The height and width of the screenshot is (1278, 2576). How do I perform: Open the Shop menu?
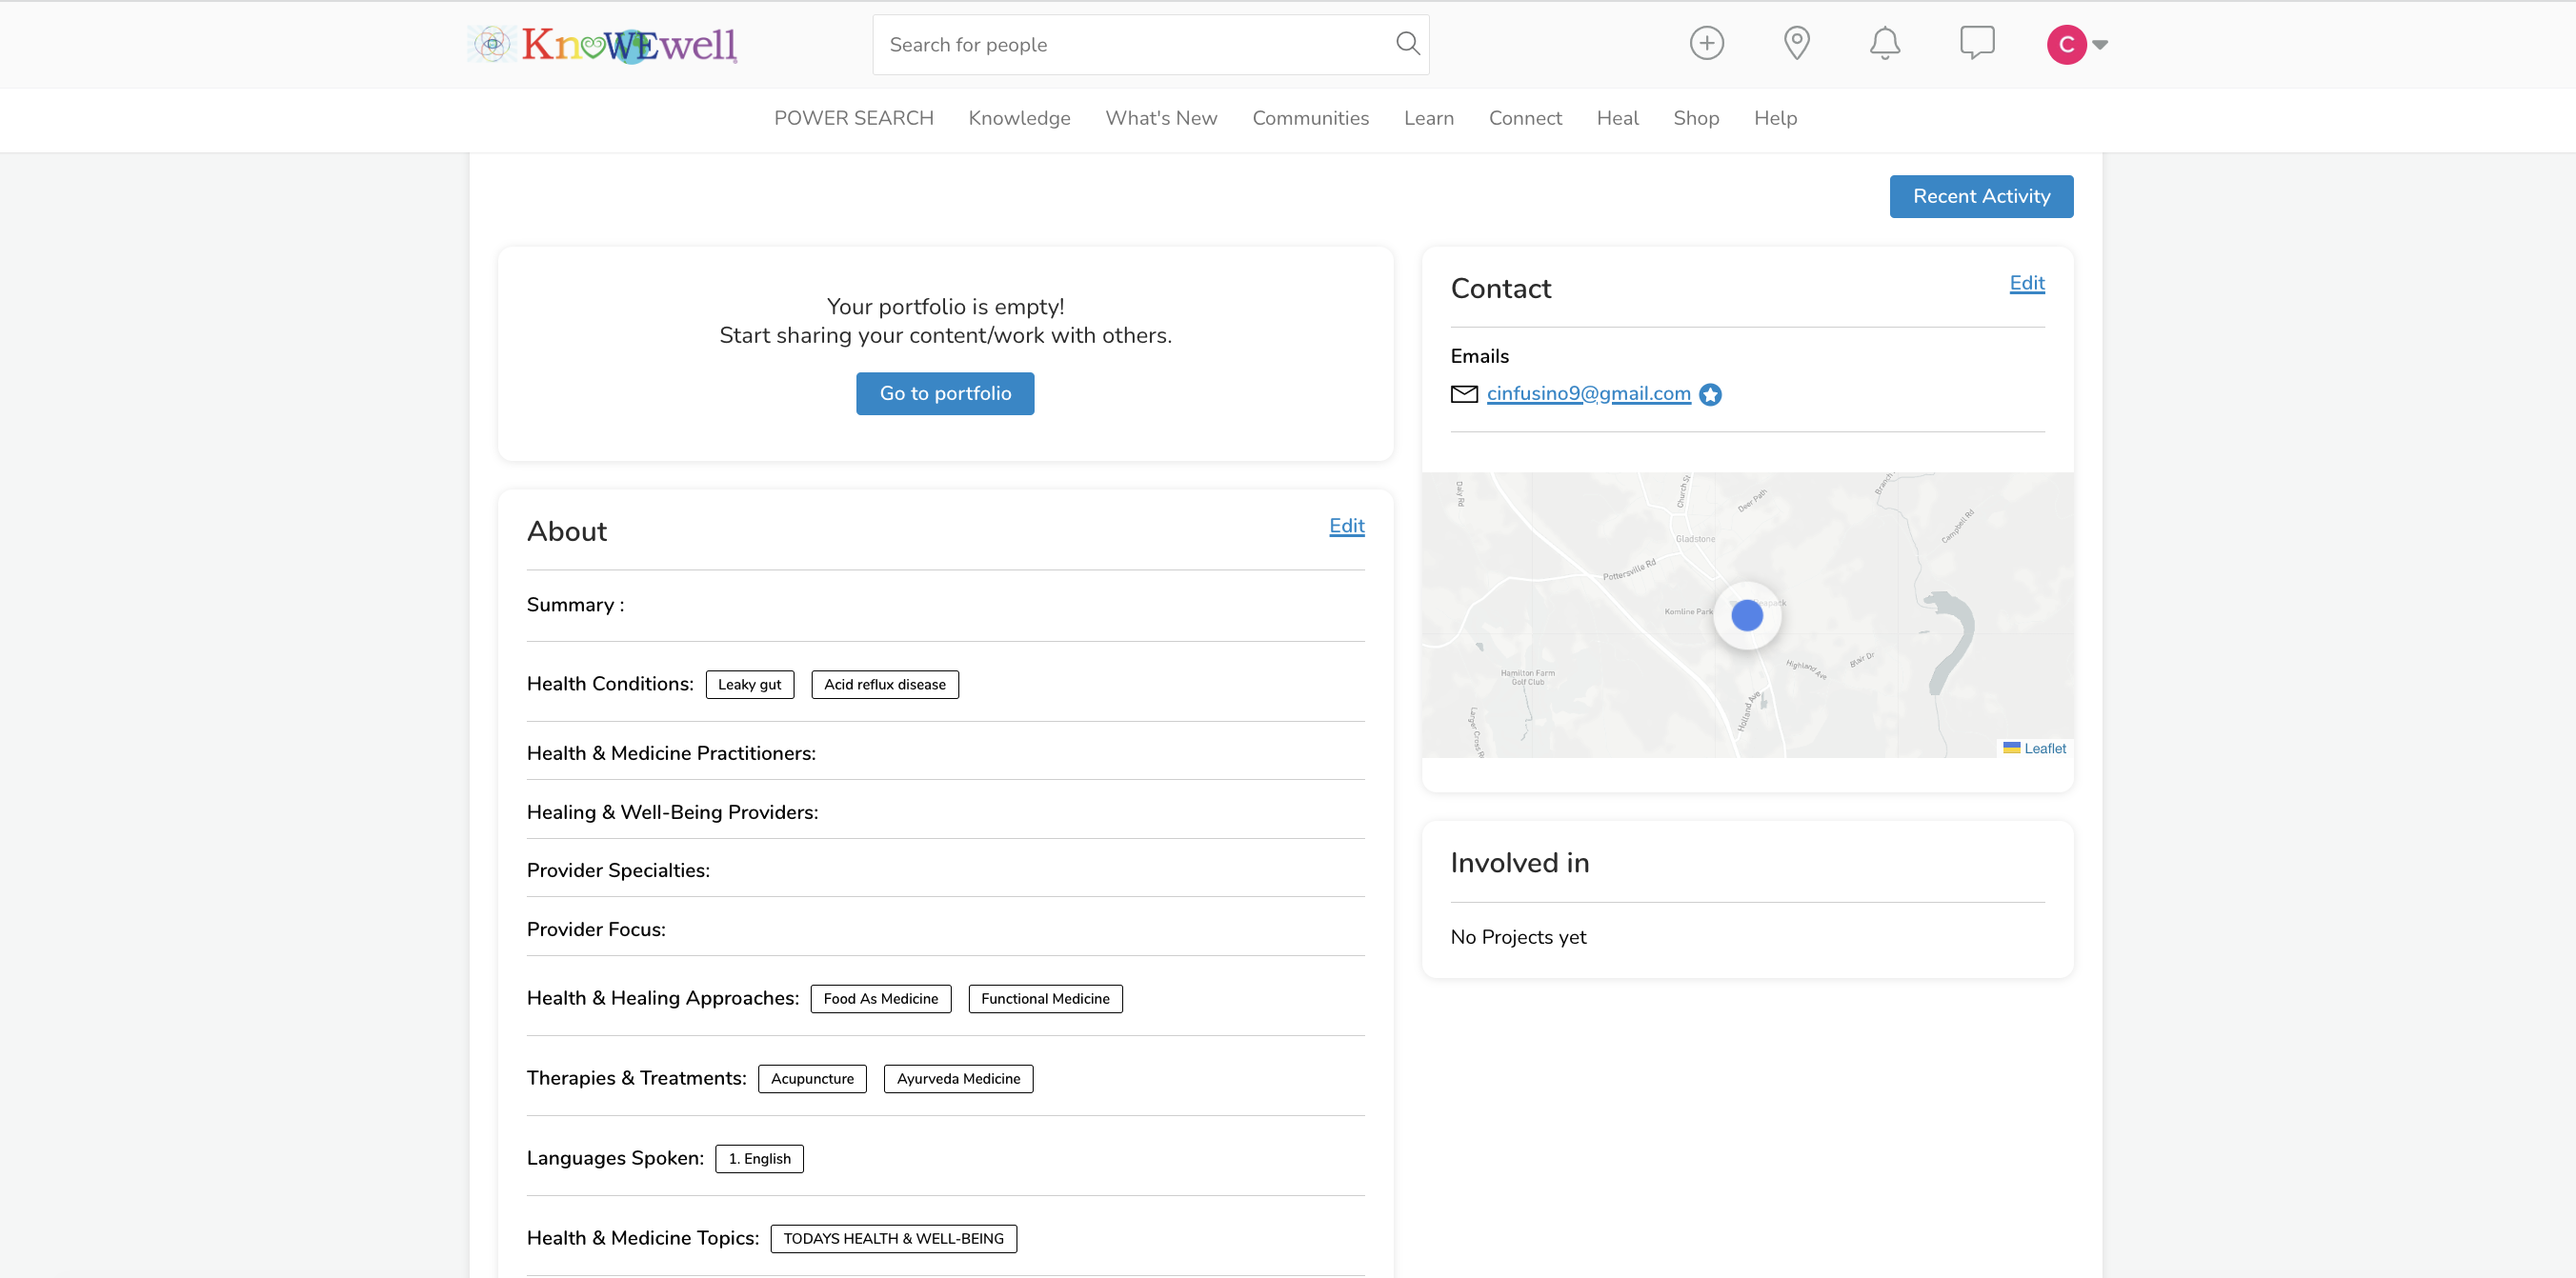tap(1696, 118)
